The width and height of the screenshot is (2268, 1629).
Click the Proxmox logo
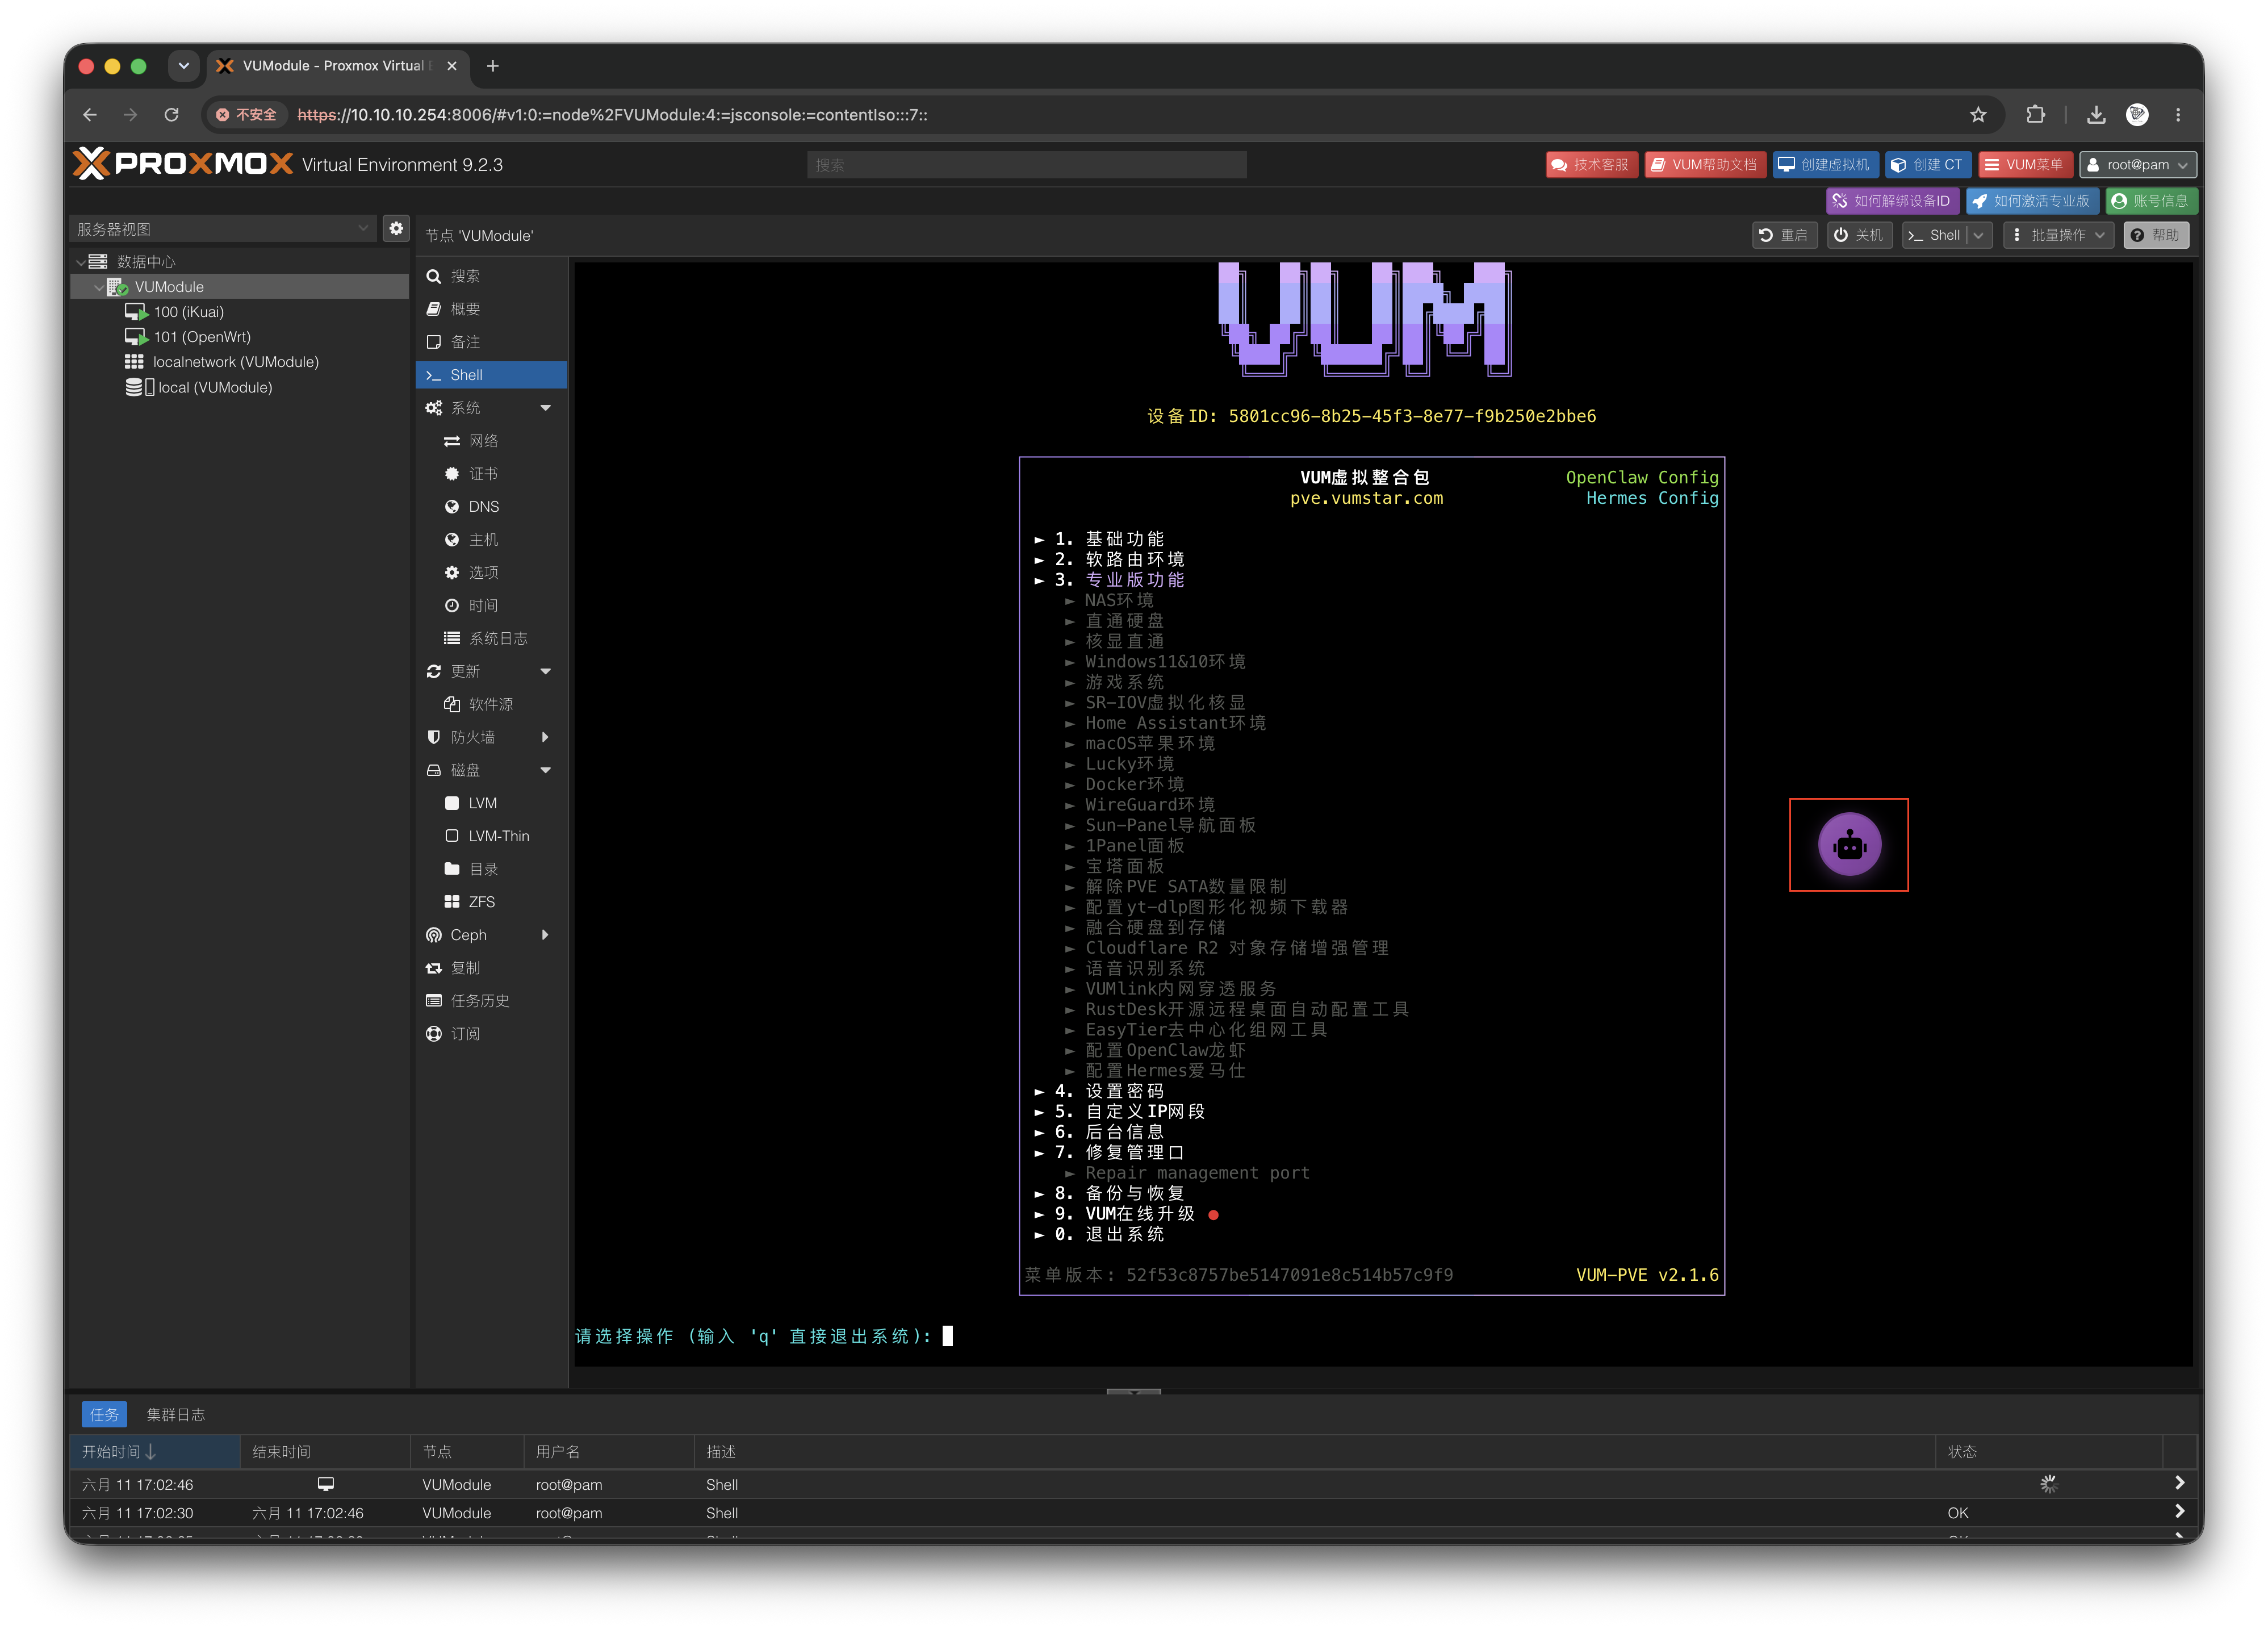[x=183, y=164]
